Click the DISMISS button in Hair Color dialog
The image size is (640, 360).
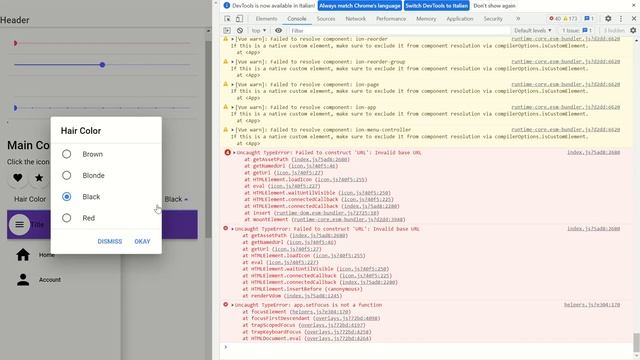110,242
